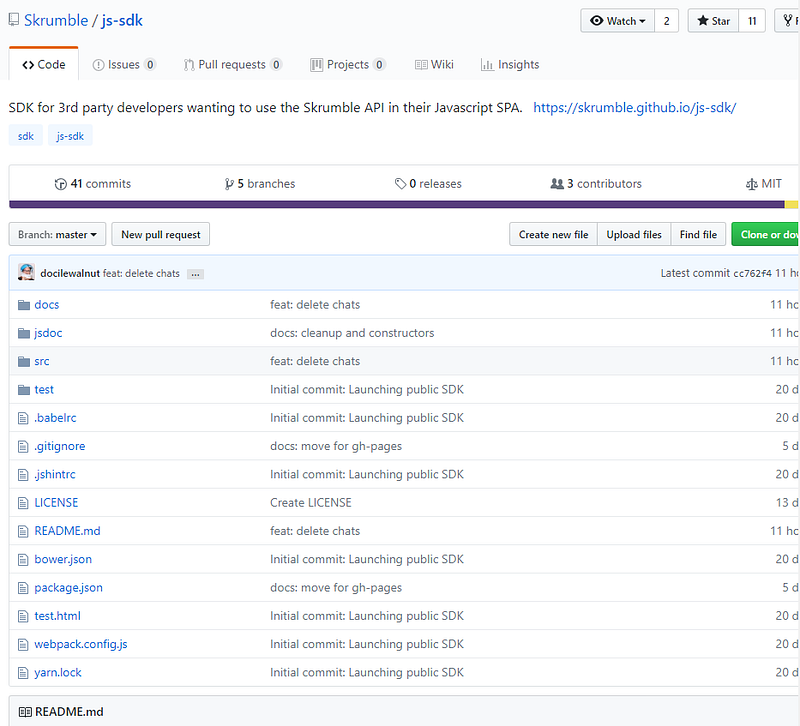Open the Watch notifications dropdown
The image size is (800, 726).
[617, 21]
